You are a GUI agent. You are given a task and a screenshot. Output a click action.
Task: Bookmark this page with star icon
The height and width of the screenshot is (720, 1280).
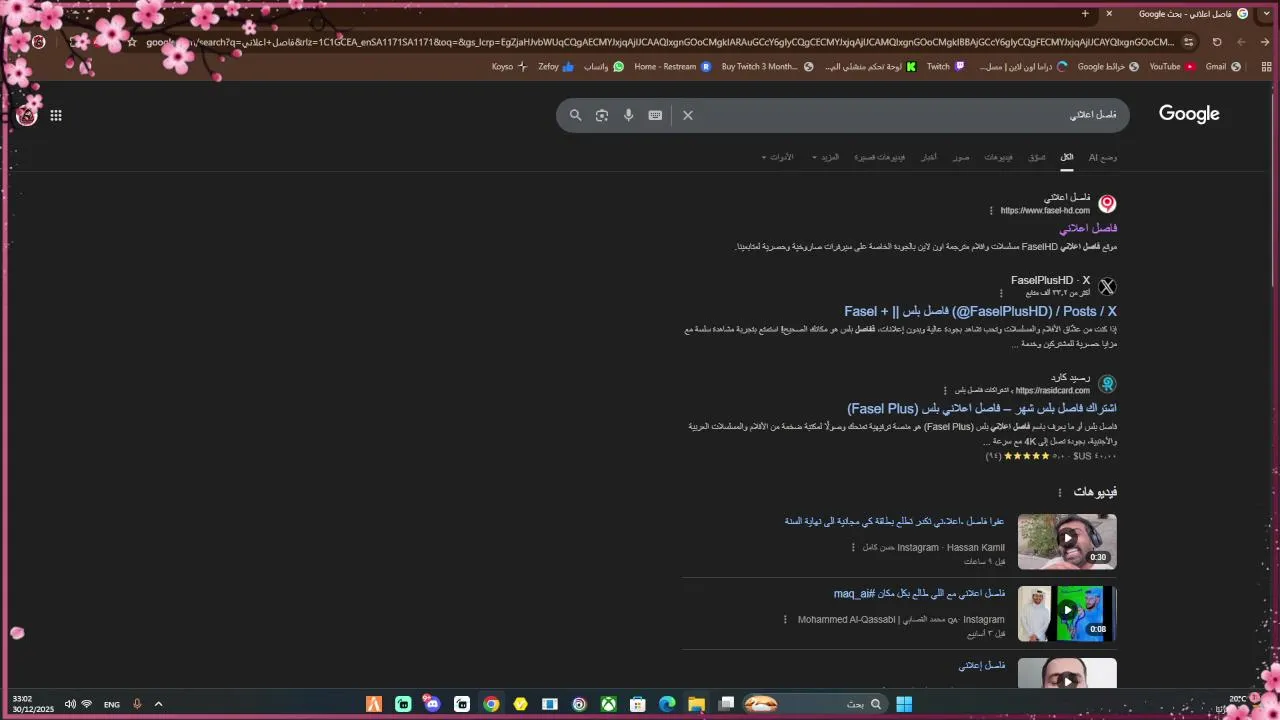coord(131,42)
